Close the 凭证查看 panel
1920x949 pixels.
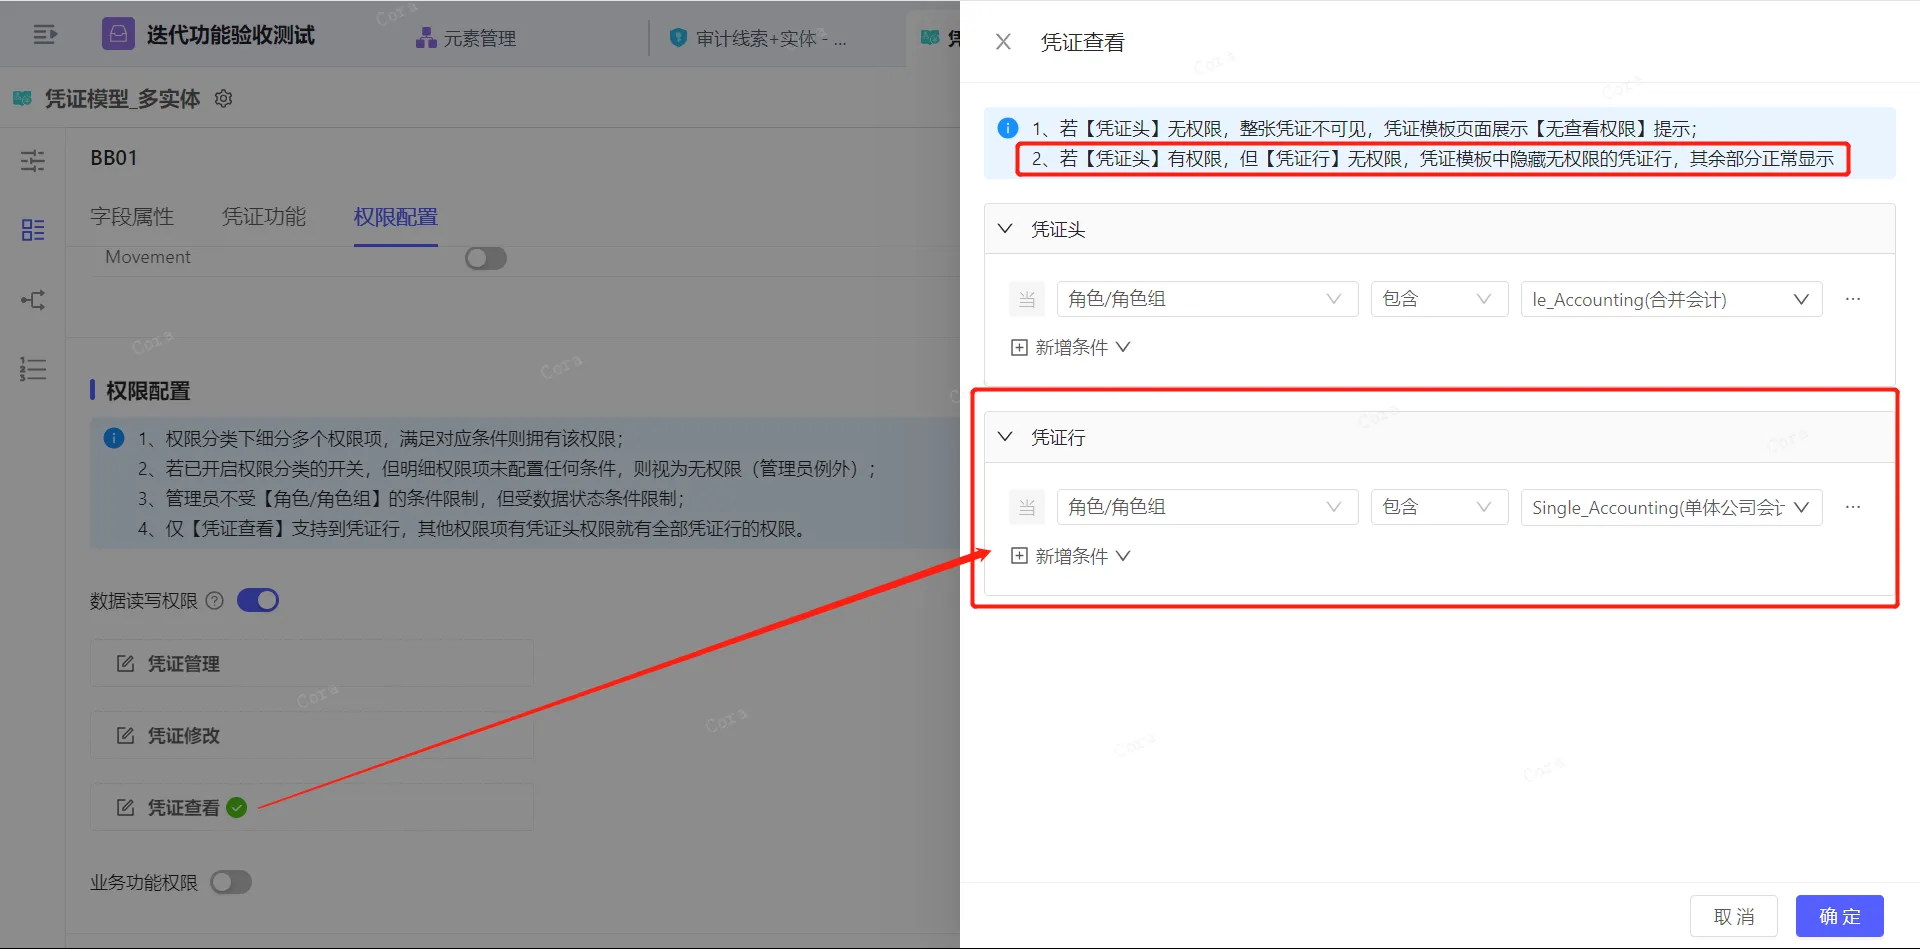pos(1003,42)
